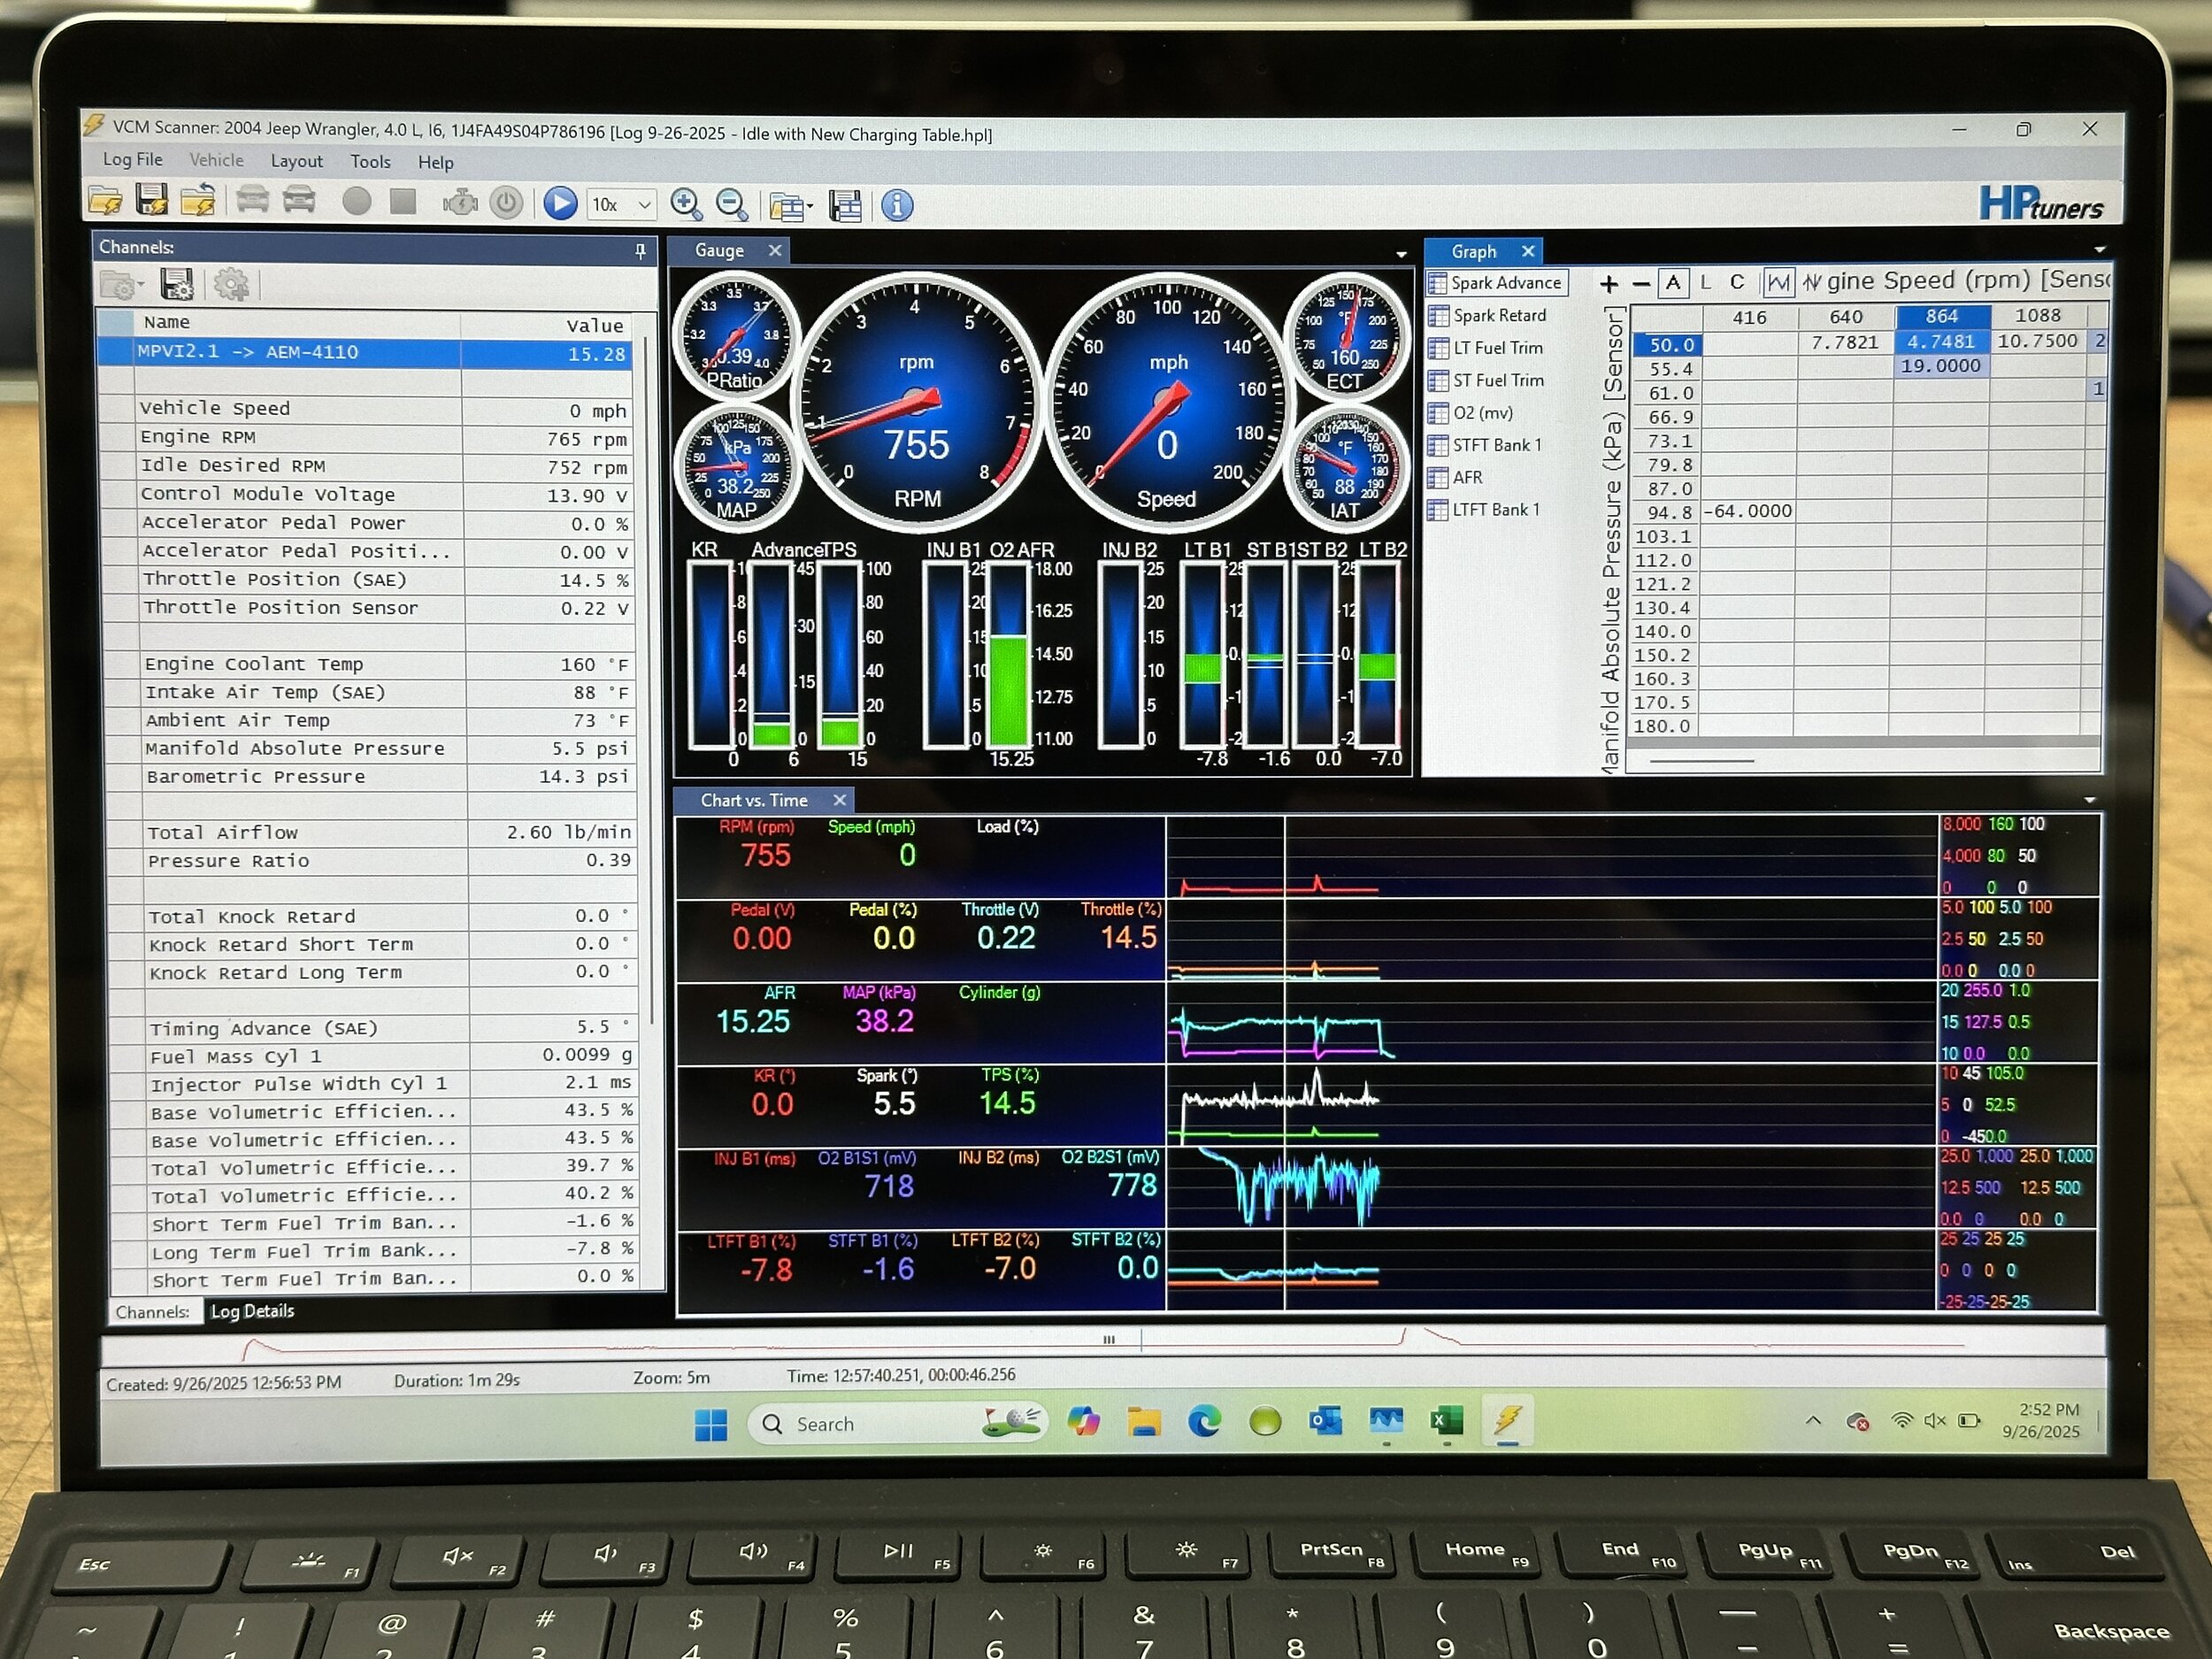Open the 10x playback speed dropdown
The width and height of the screenshot is (2212, 1659).
point(644,205)
